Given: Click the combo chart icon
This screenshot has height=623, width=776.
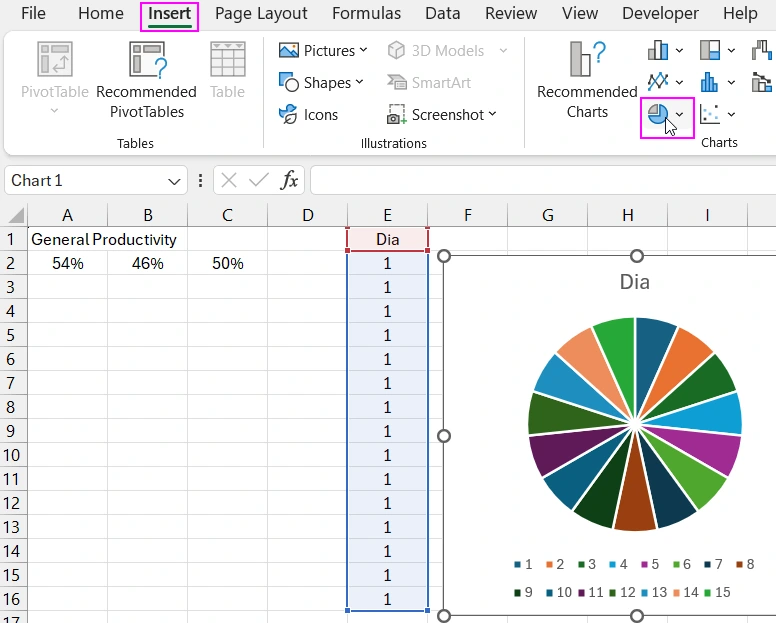Looking at the screenshot, I should pyautogui.click(x=762, y=82).
